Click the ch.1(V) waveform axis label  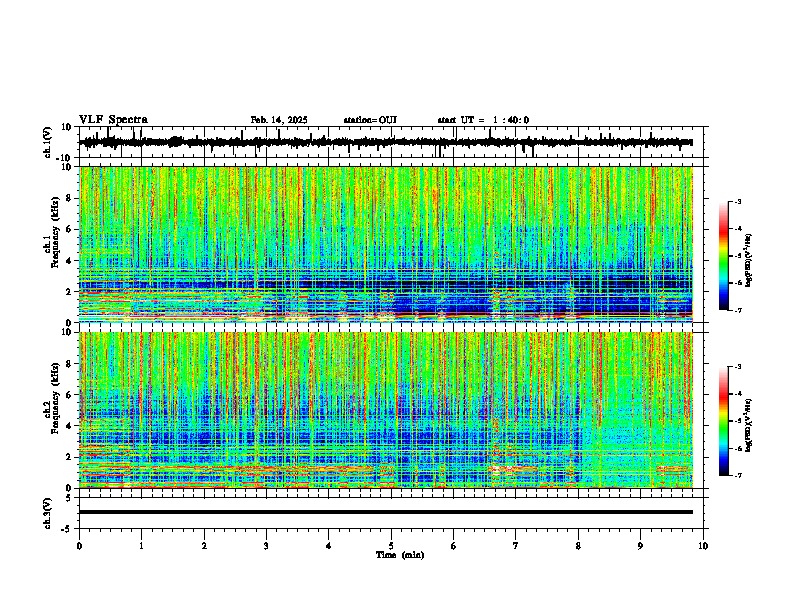pyautogui.click(x=48, y=142)
